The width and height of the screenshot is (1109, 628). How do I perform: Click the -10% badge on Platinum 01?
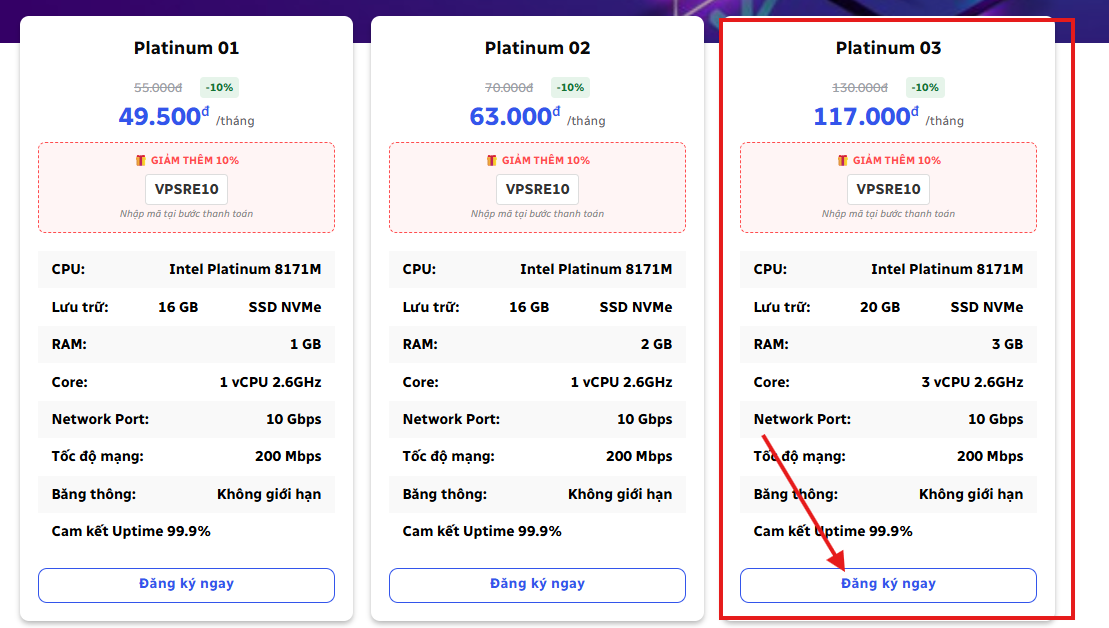[x=218, y=87]
